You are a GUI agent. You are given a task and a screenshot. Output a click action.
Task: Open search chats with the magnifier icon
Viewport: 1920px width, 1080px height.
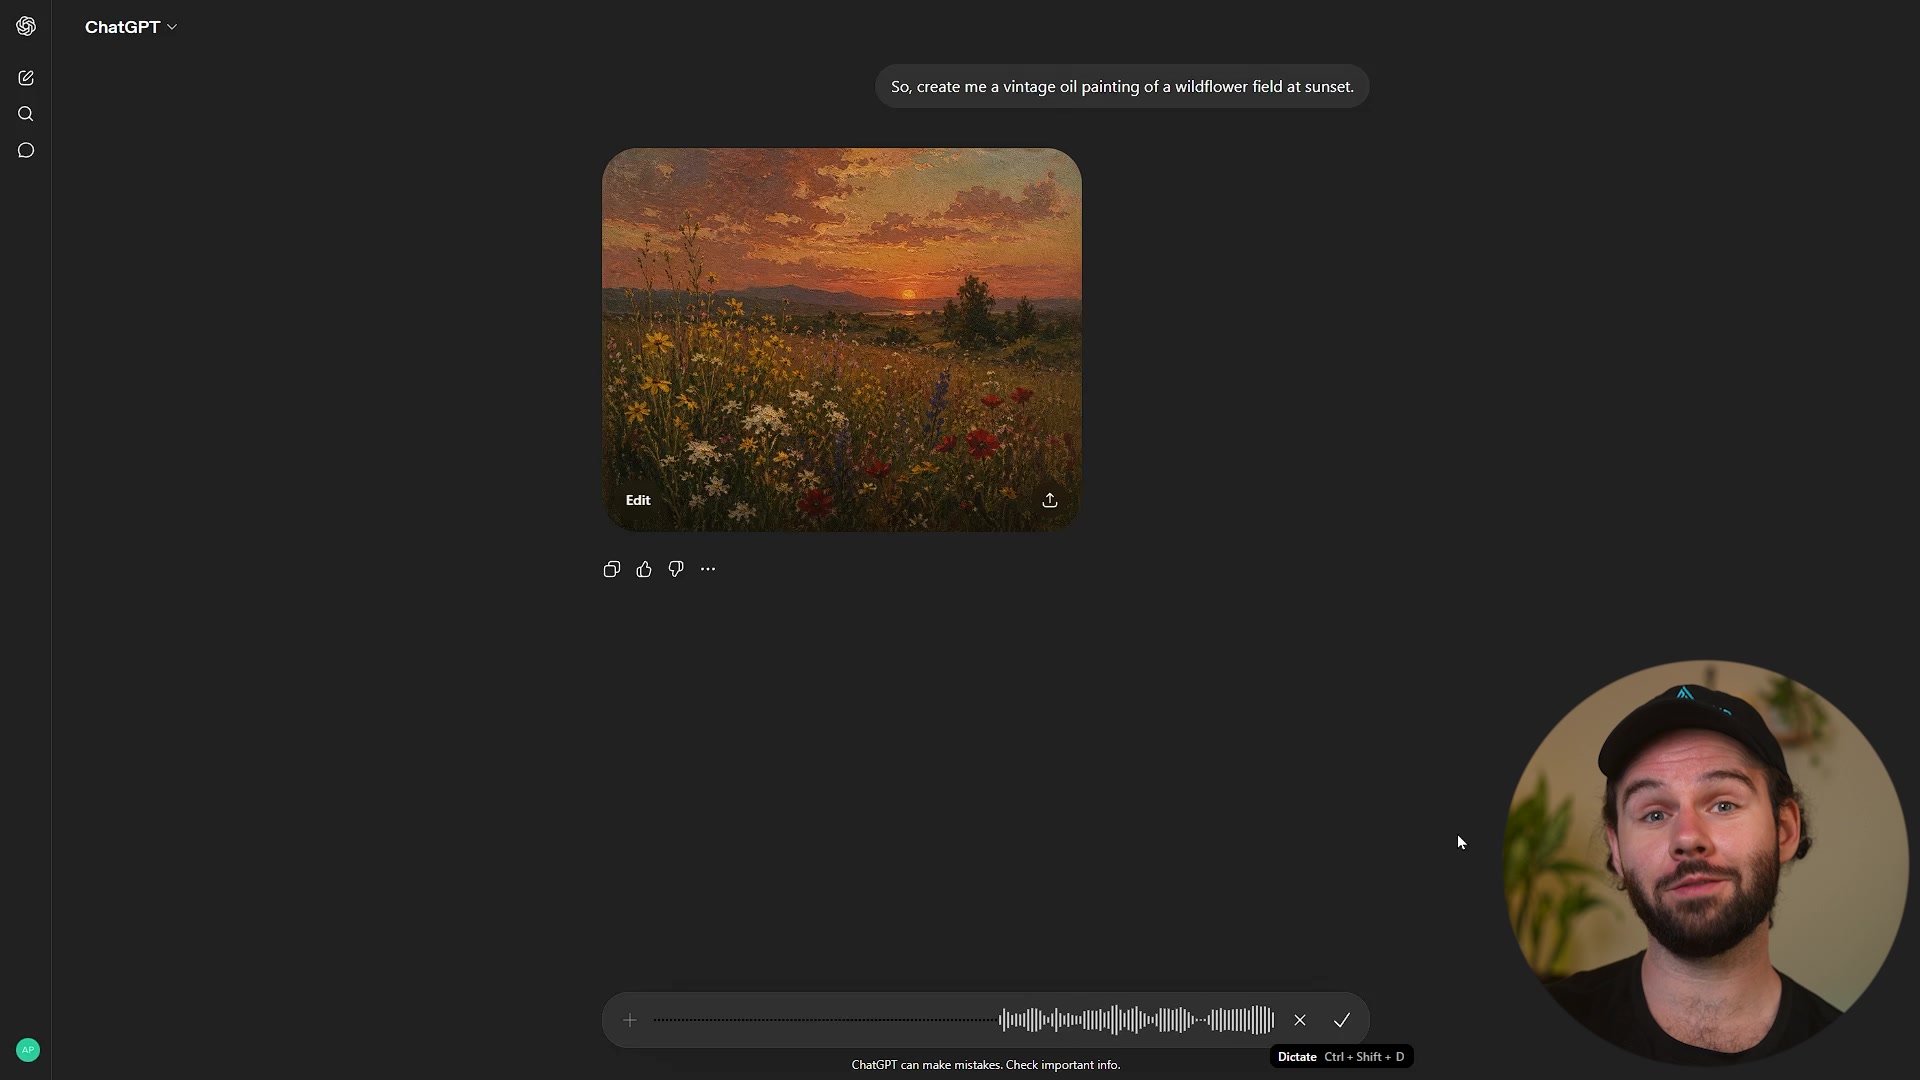tap(26, 114)
